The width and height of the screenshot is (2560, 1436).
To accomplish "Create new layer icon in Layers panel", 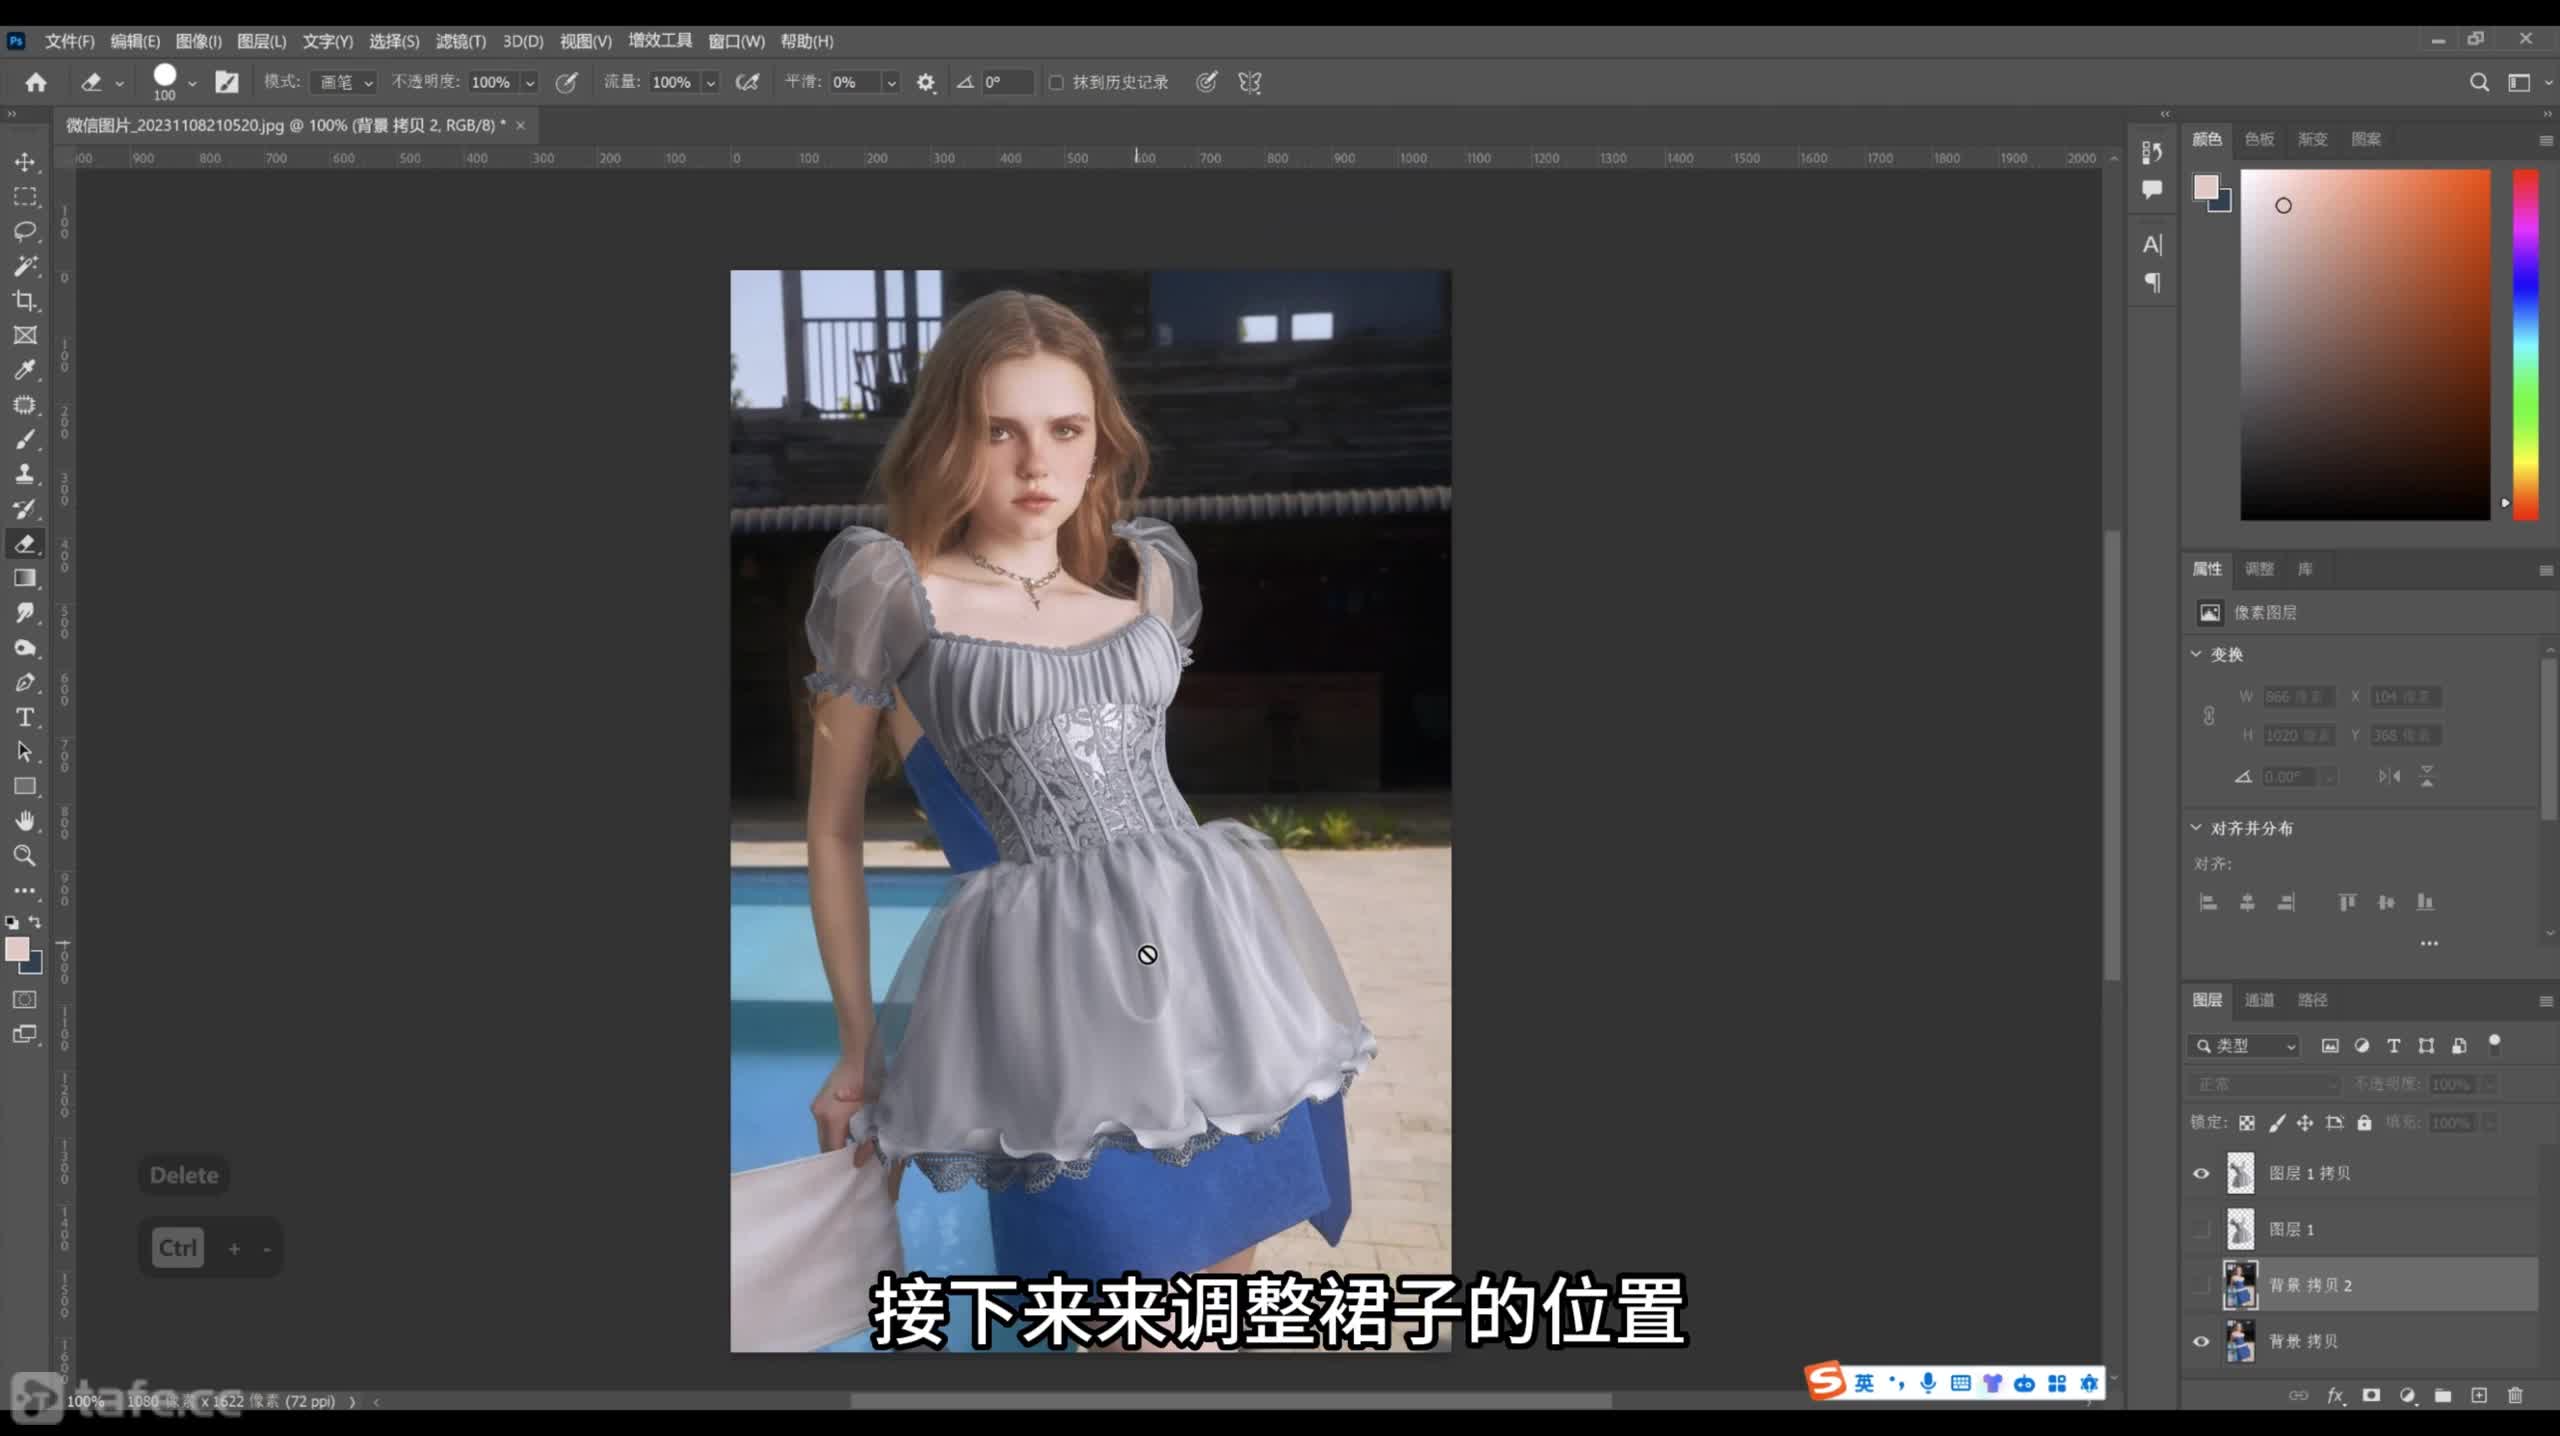I will coord(2479,1395).
